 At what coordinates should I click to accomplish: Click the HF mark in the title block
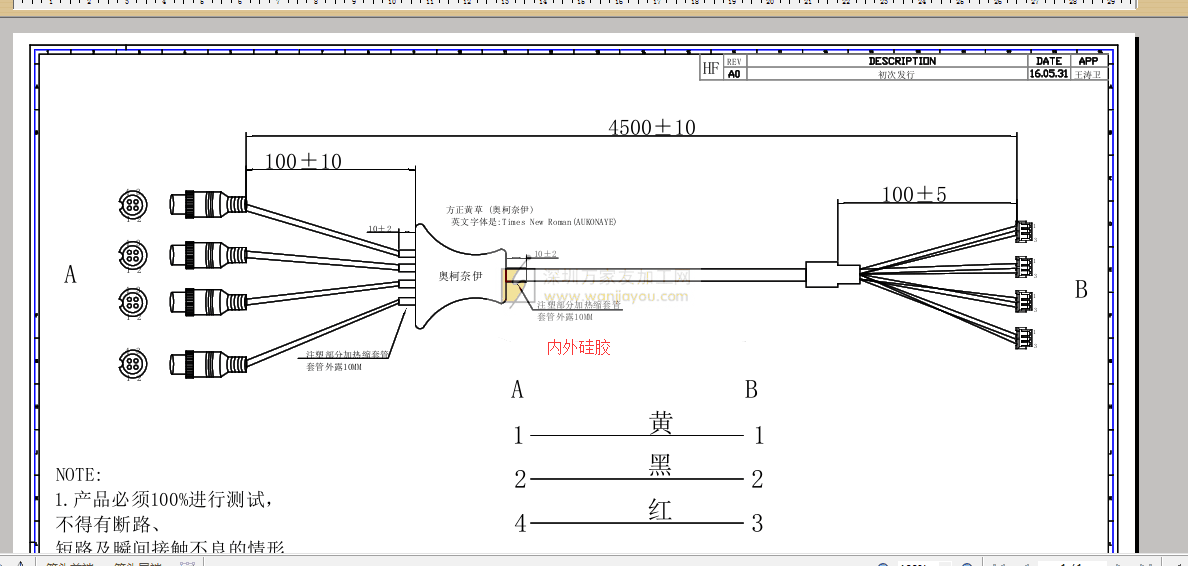(x=710, y=68)
